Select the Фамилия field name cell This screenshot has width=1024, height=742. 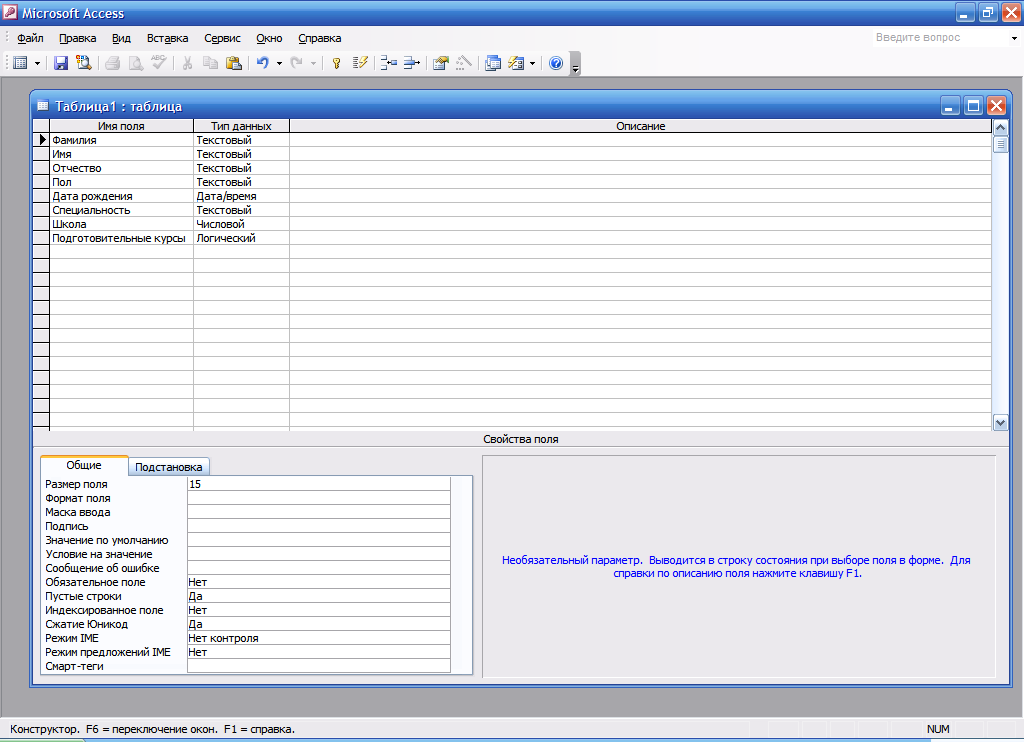click(121, 140)
